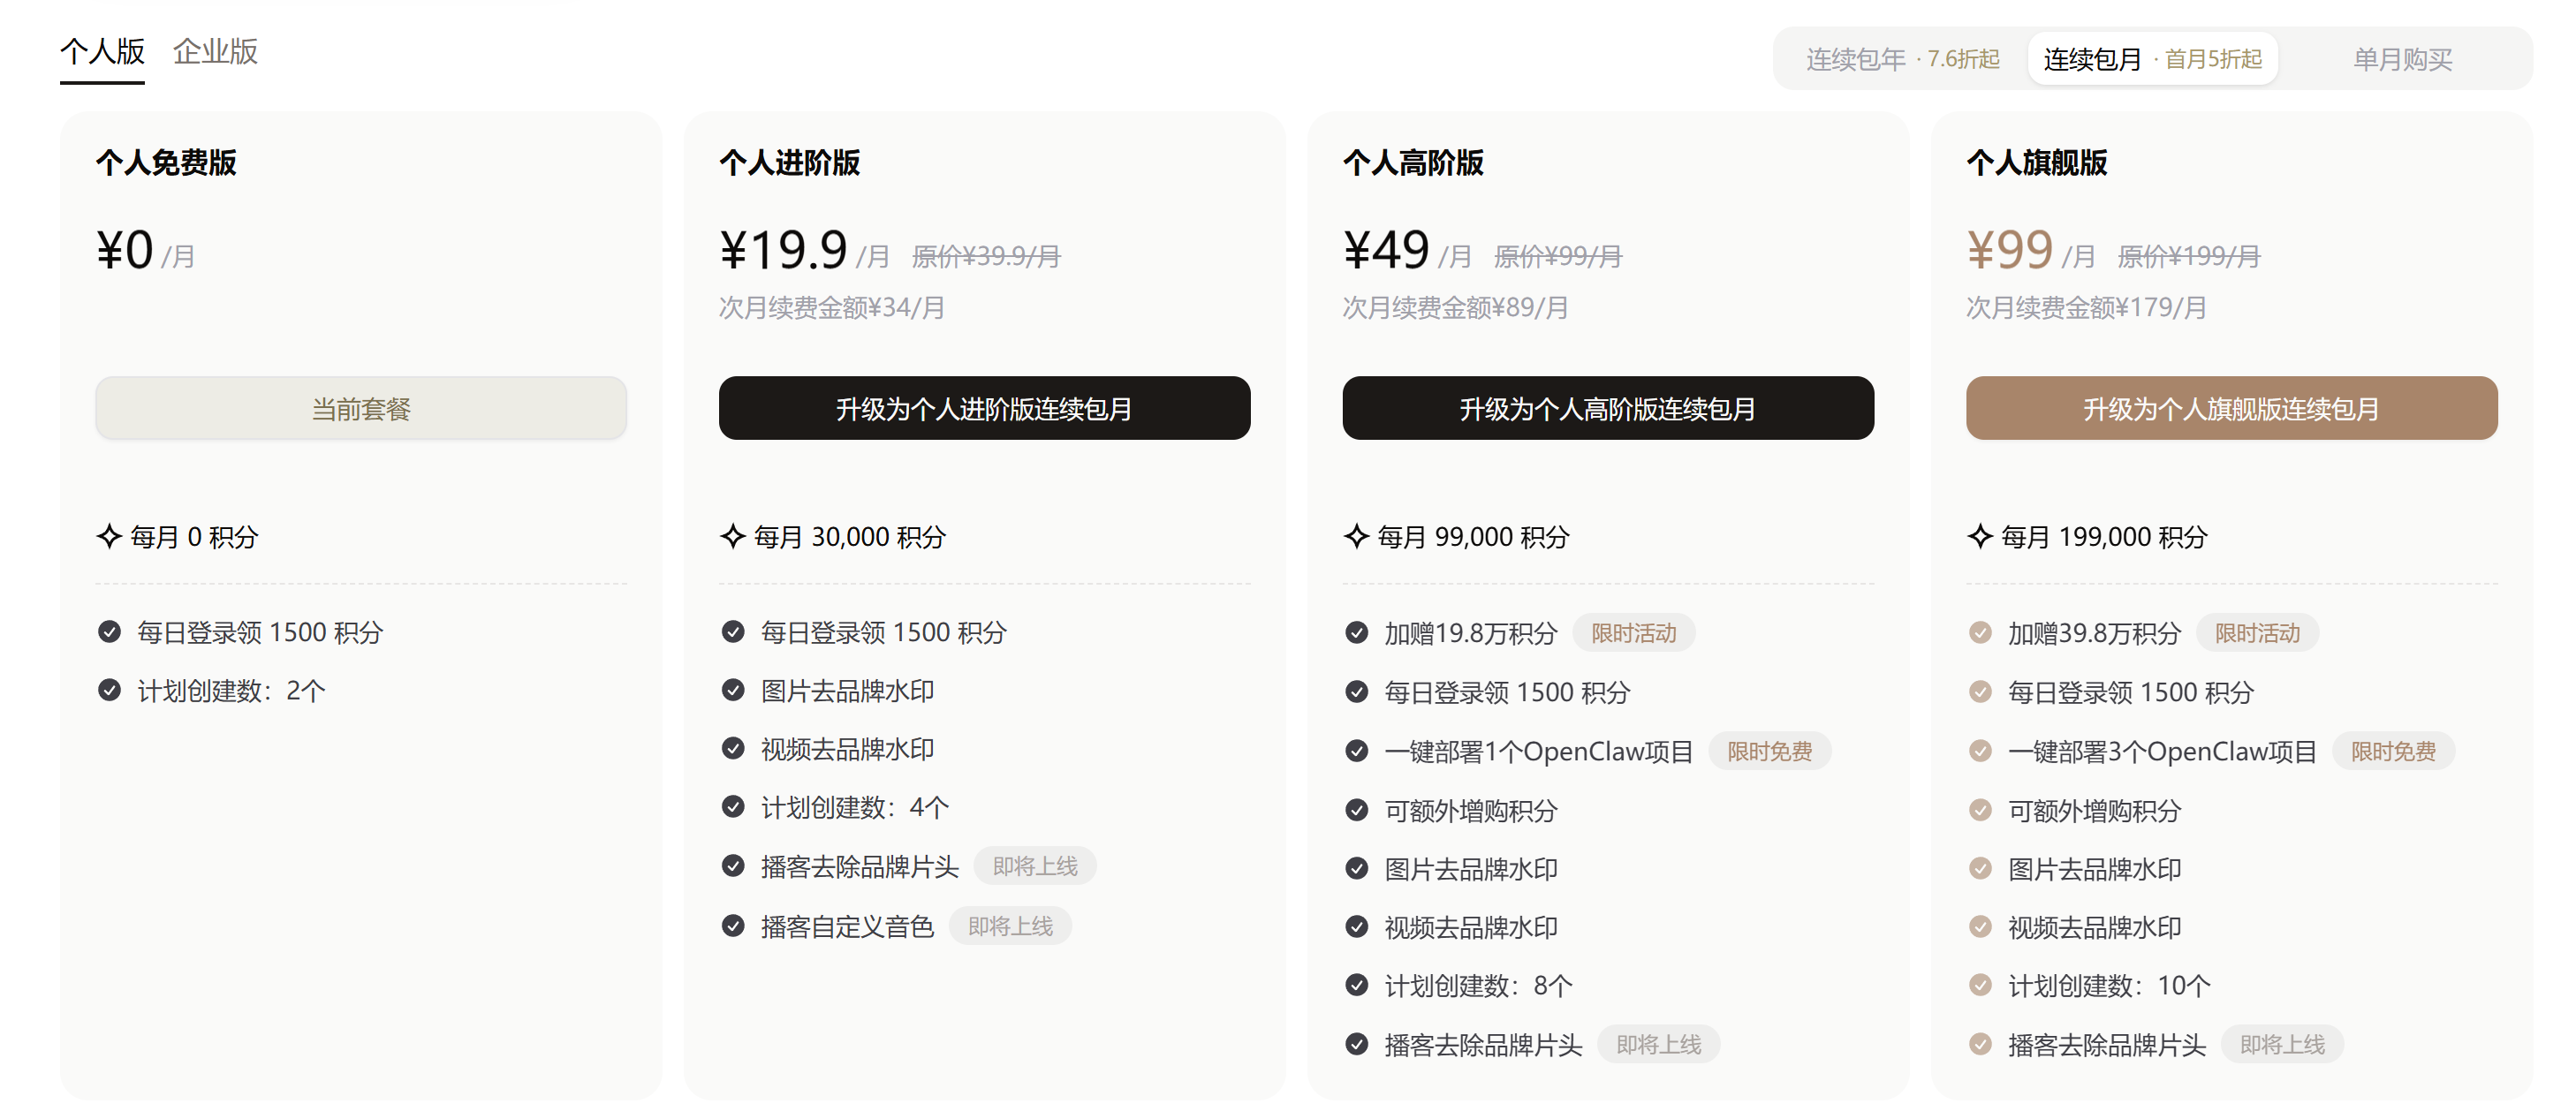2576x1111 pixels.
Task: Click 升级为个人高阶版连续包月 button
Action: (x=1607, y=408)
